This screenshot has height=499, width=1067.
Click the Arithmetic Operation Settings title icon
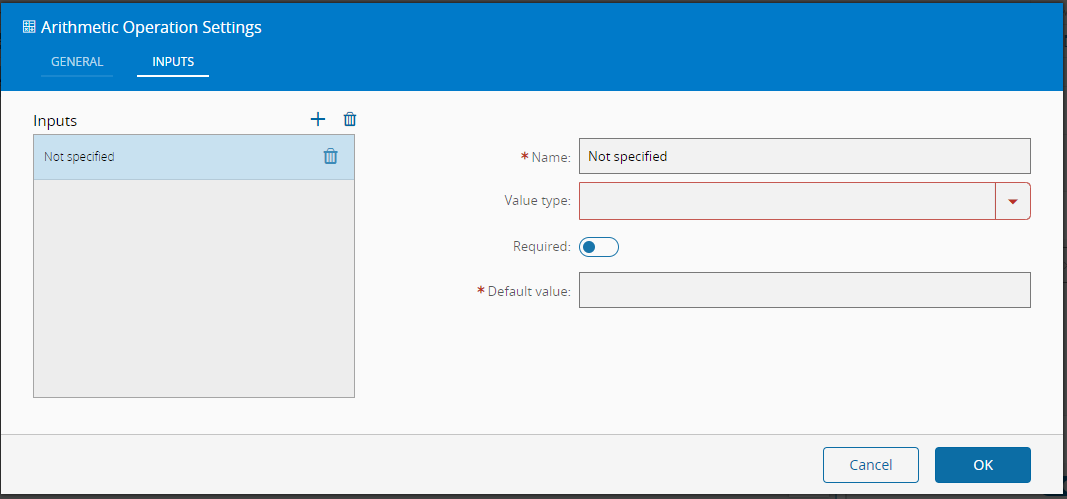click(x=29, y=28)
